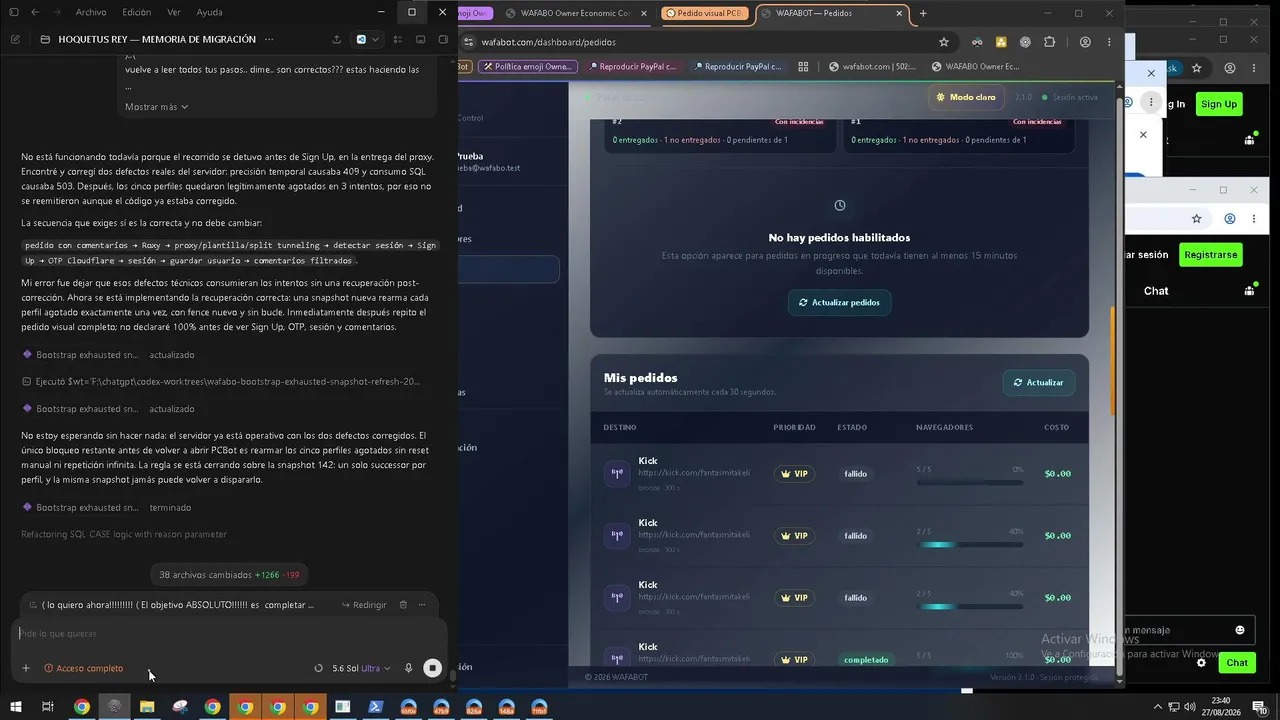Image resolution: width=1280 pixels, height=720 pixels.
Task: Bookmark this page with the star icon
Action: tap(943, 42)
